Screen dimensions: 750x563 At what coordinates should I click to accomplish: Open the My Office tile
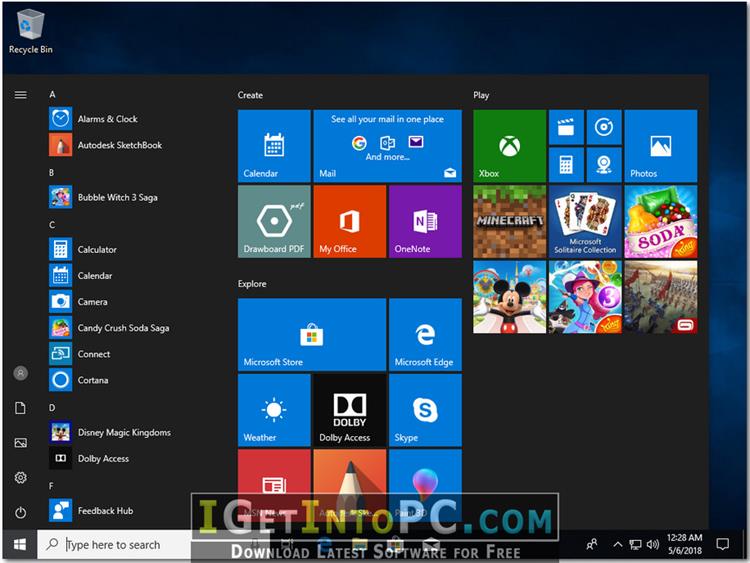coord(350,221)
